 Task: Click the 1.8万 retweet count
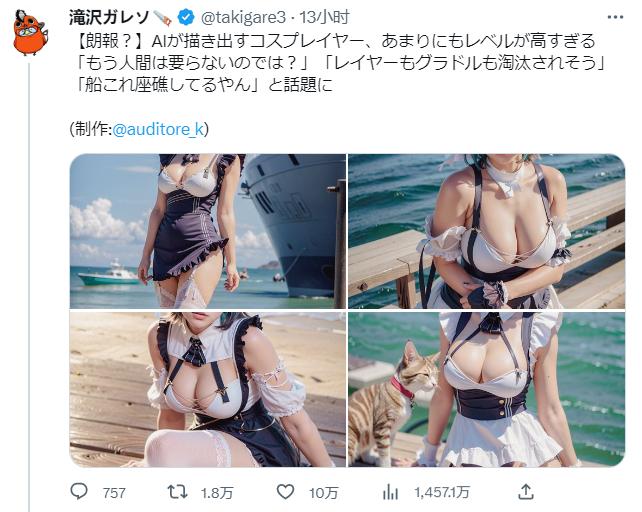click(217, 492)
